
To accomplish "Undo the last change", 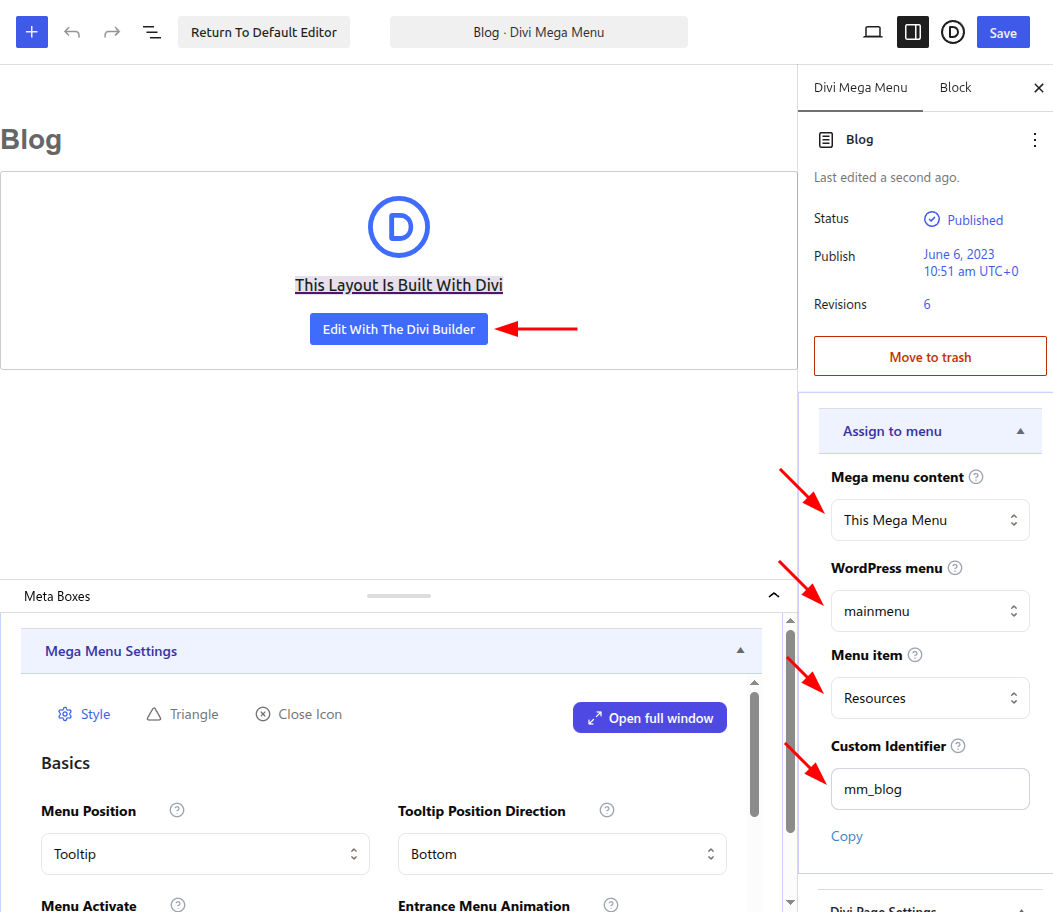I will (x=72, y=32).
